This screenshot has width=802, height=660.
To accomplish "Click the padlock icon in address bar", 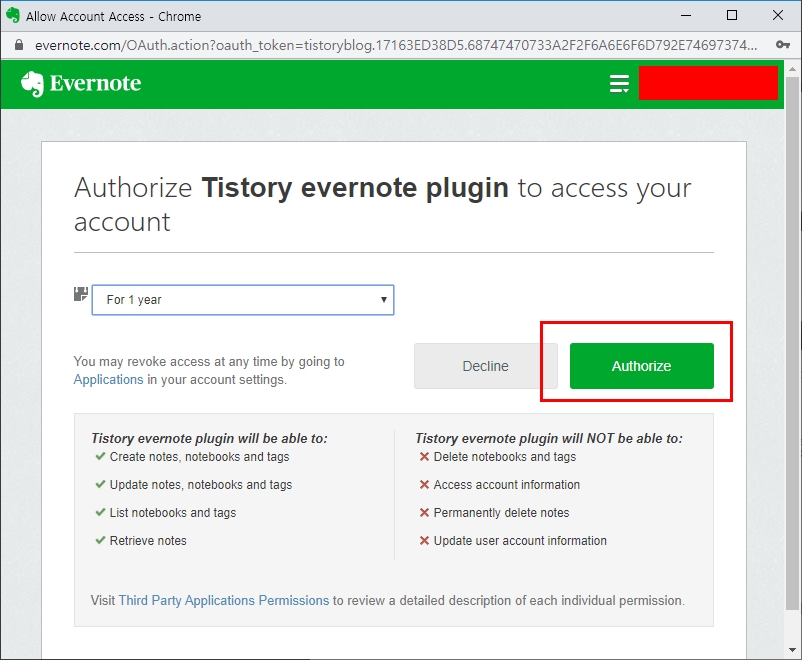I will pyautogui.click(x=19, y=45).
